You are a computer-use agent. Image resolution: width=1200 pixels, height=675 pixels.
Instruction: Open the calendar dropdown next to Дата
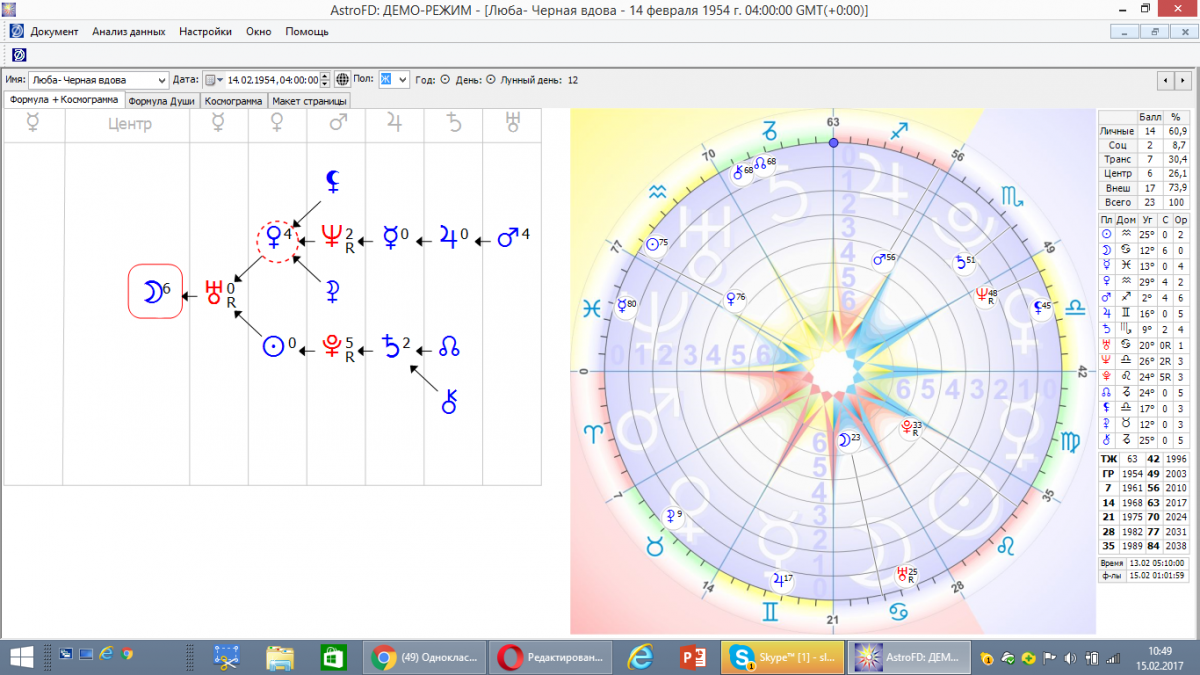(214, 80)
